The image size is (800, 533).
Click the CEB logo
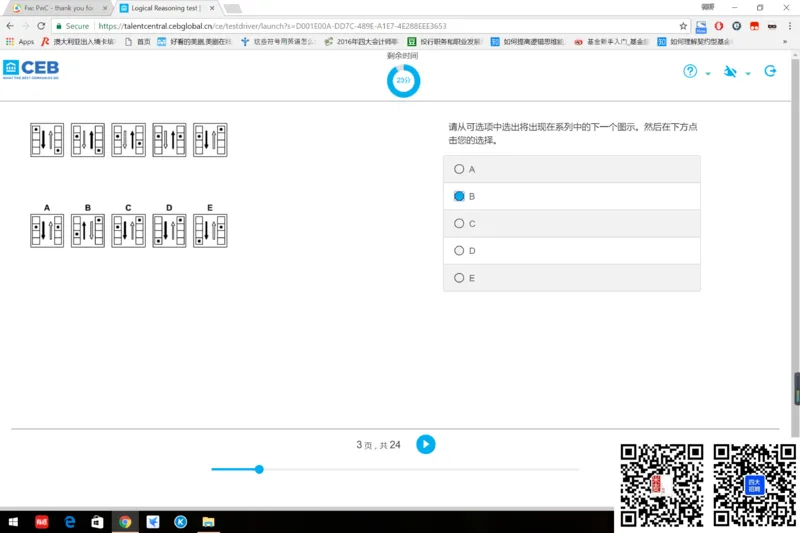31,69
